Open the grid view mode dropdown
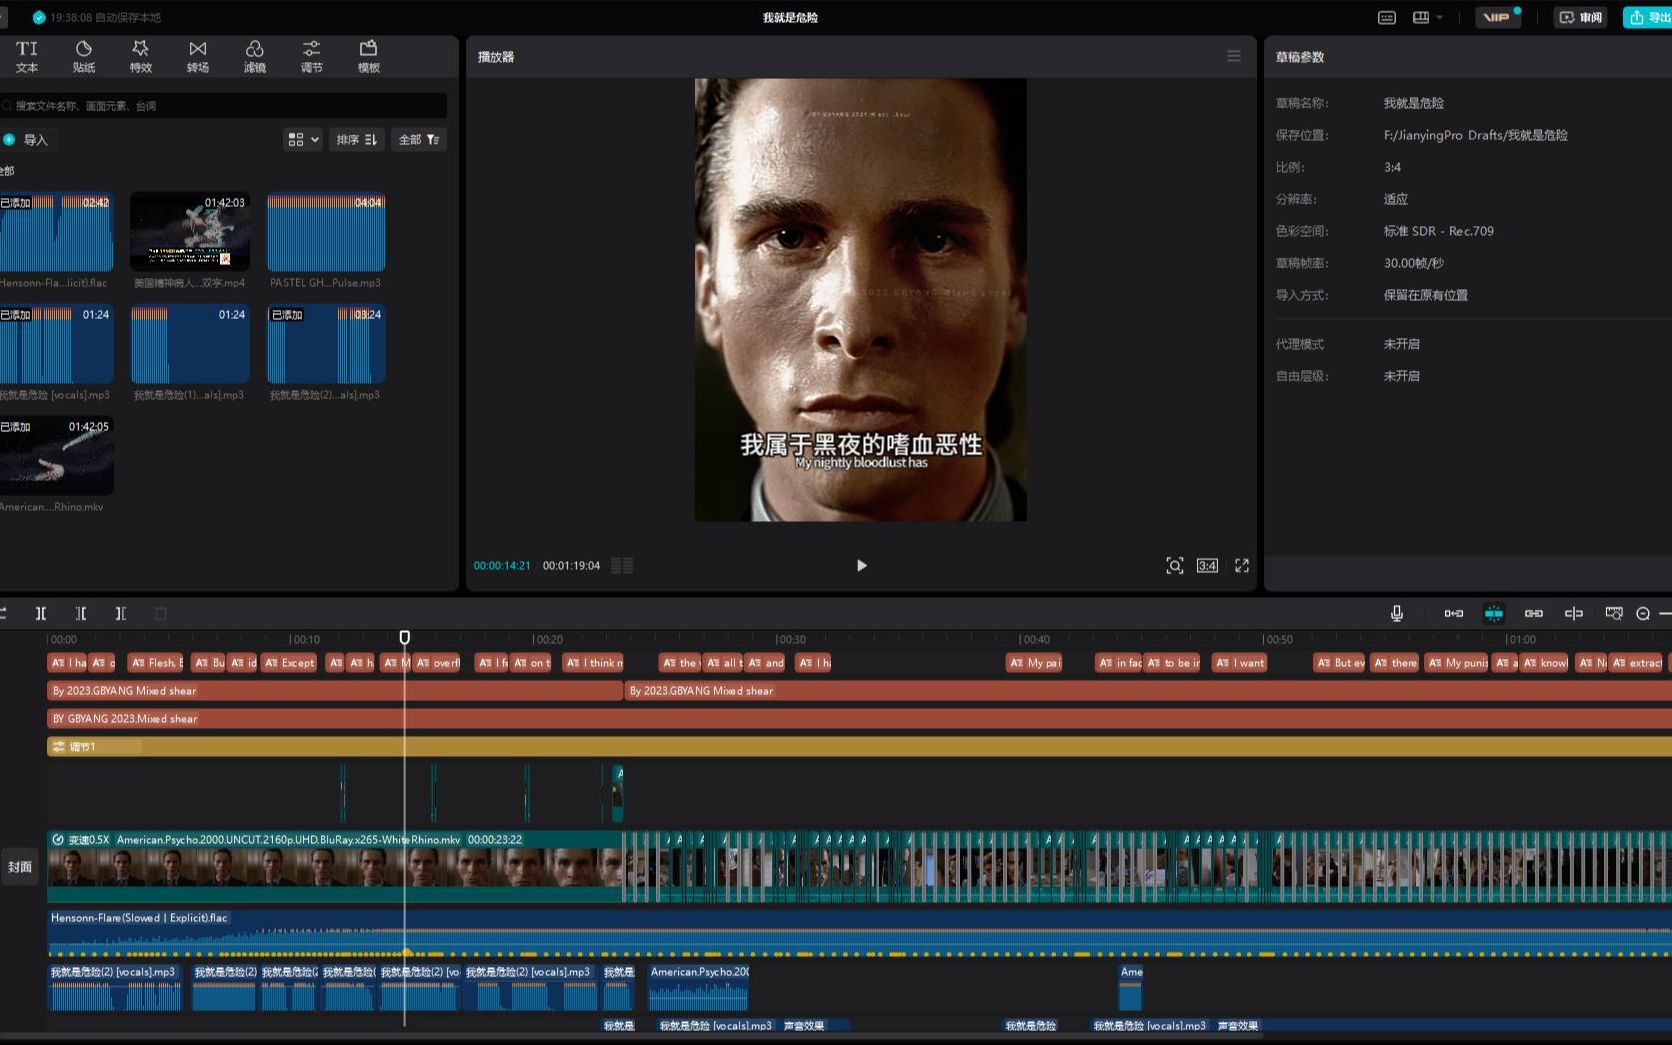Screen dimensions: 1672x1045 click(x=303, y=140)
